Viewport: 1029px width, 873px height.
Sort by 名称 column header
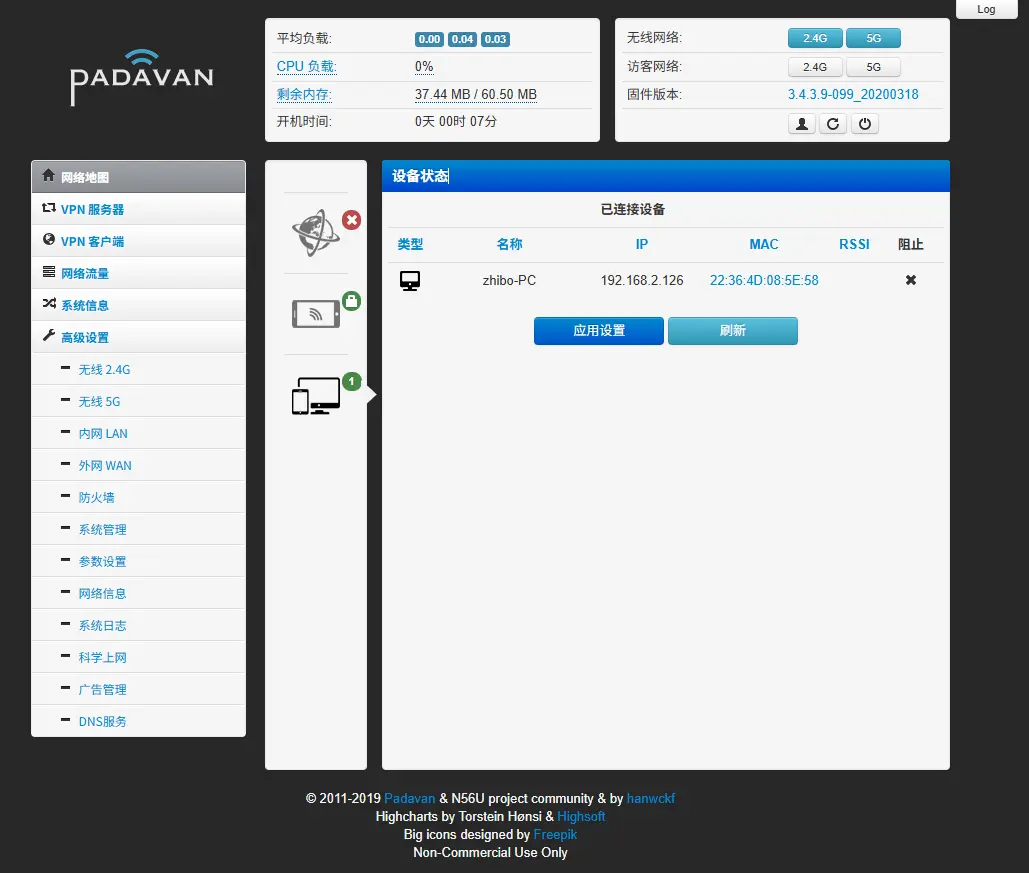pyautogui.click(x=509, y=244)
